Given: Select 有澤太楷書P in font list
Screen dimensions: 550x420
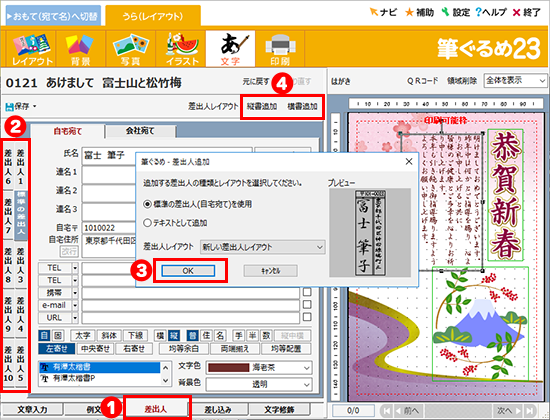Looking at the screenshot, I should point(100,379).
